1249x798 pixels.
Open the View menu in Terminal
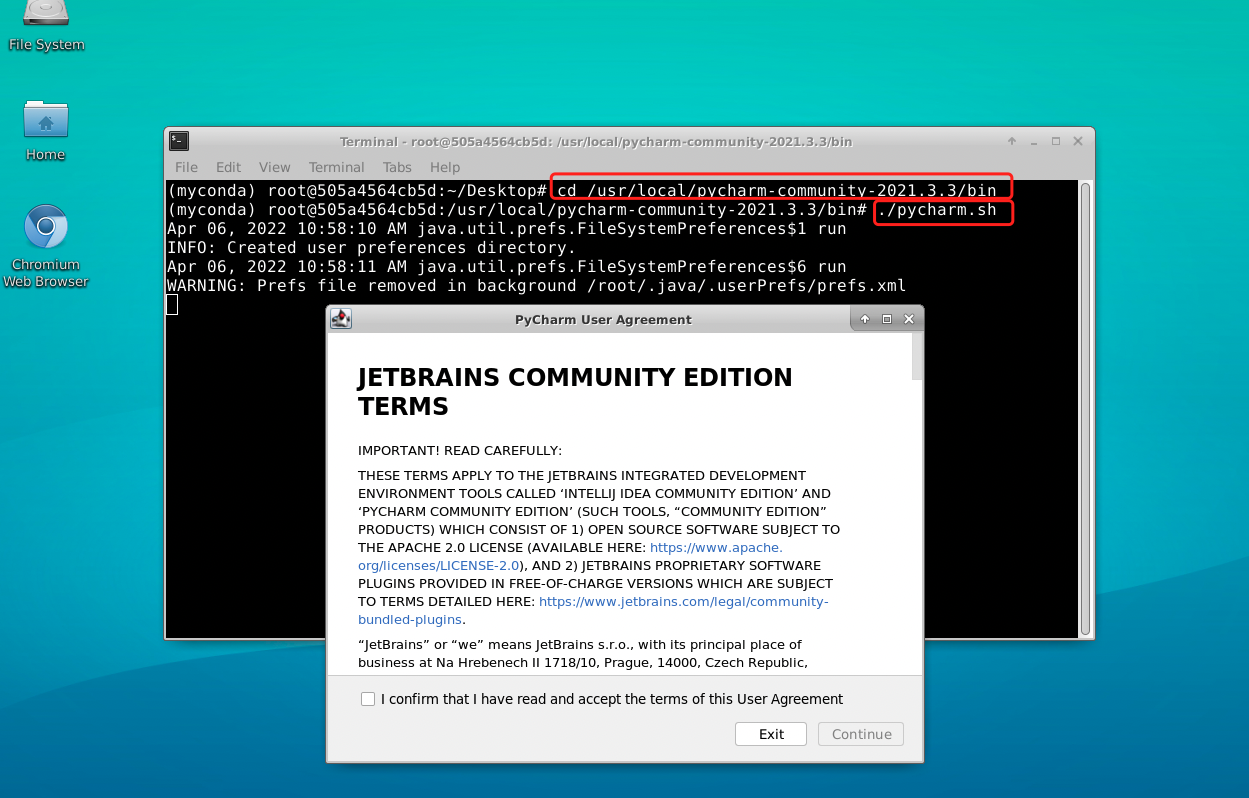pyautogui.click(x=274, y=167)
